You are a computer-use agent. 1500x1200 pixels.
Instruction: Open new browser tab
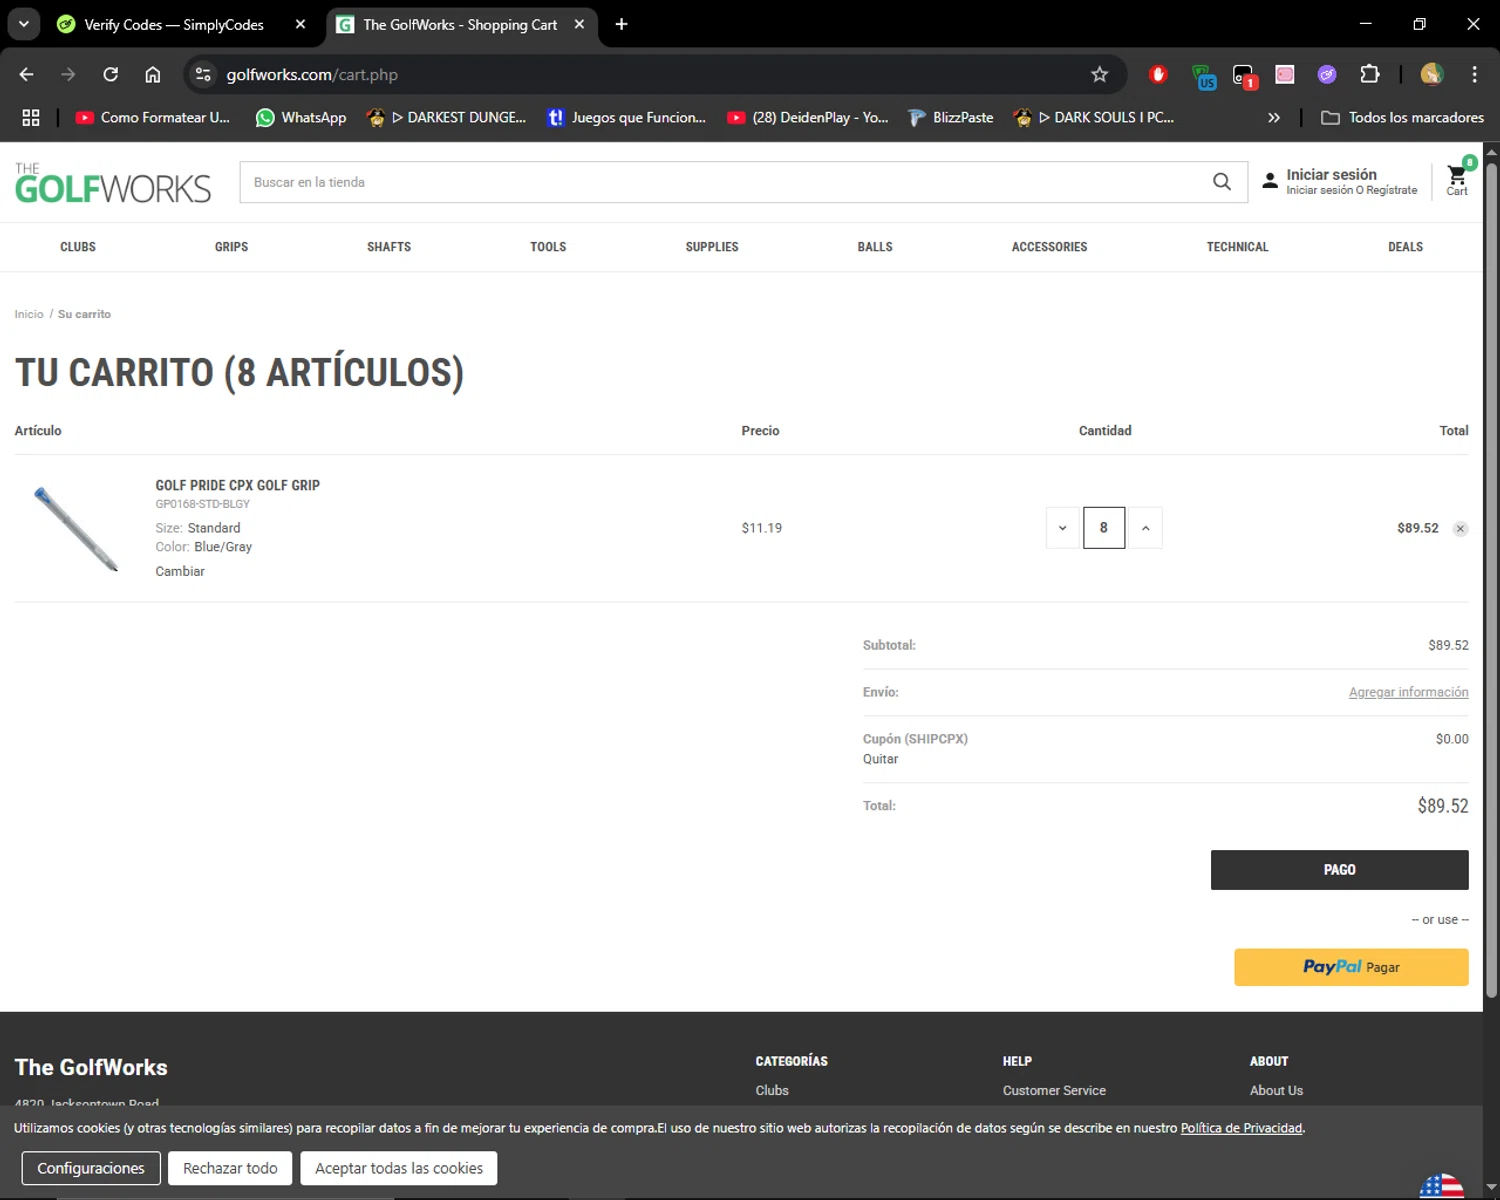(621, 24)
